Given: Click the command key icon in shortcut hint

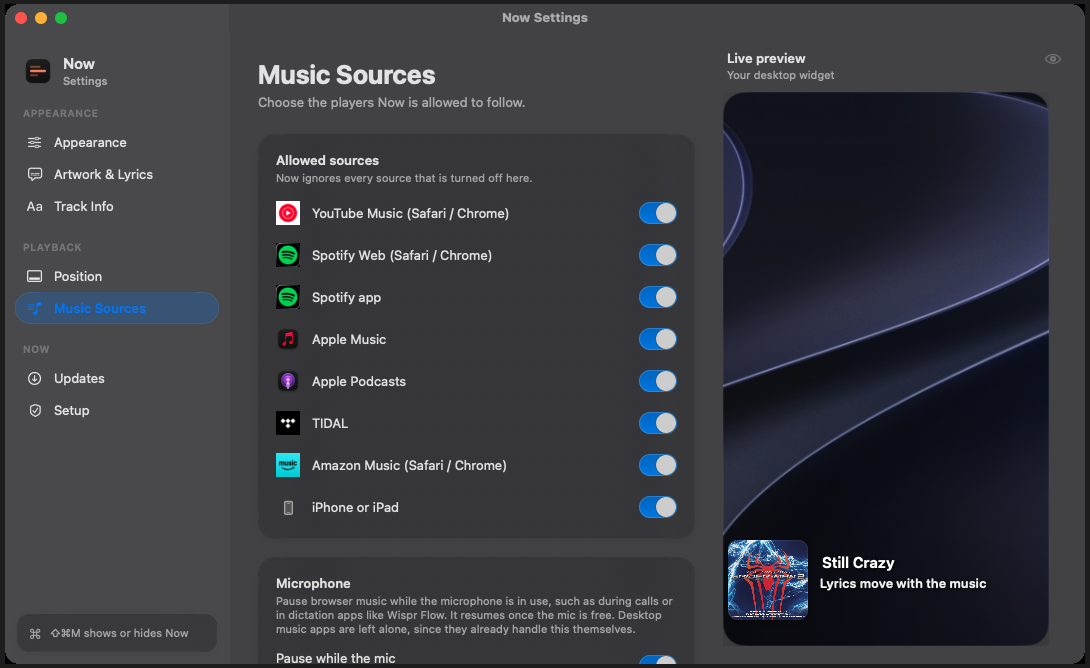Looking at the screenshot, I should [x=35, y=633].
